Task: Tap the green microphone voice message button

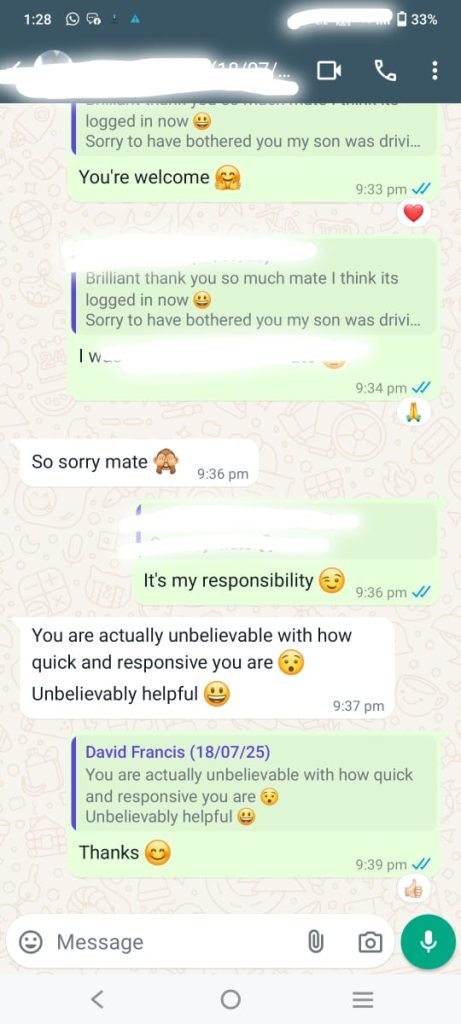Action: click(428, 942)
